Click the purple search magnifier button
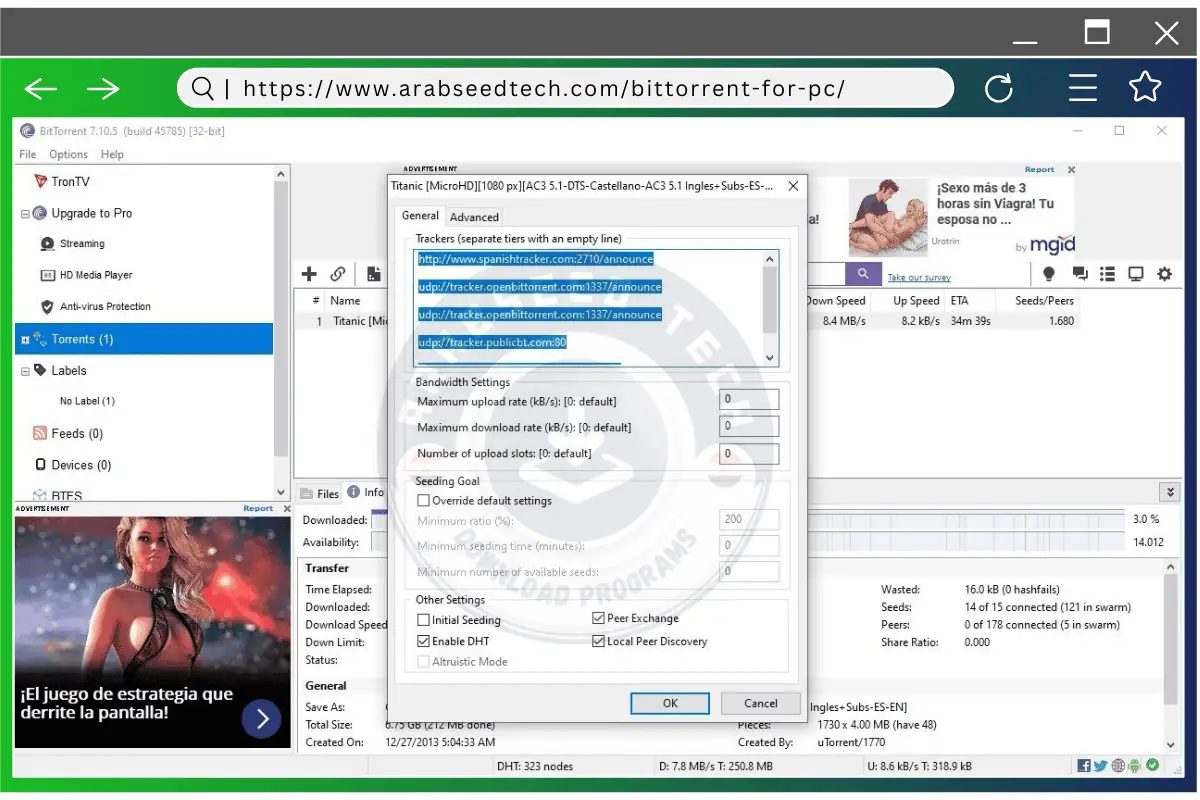The height and width of the screenshot is (800, 1200). 862,274
